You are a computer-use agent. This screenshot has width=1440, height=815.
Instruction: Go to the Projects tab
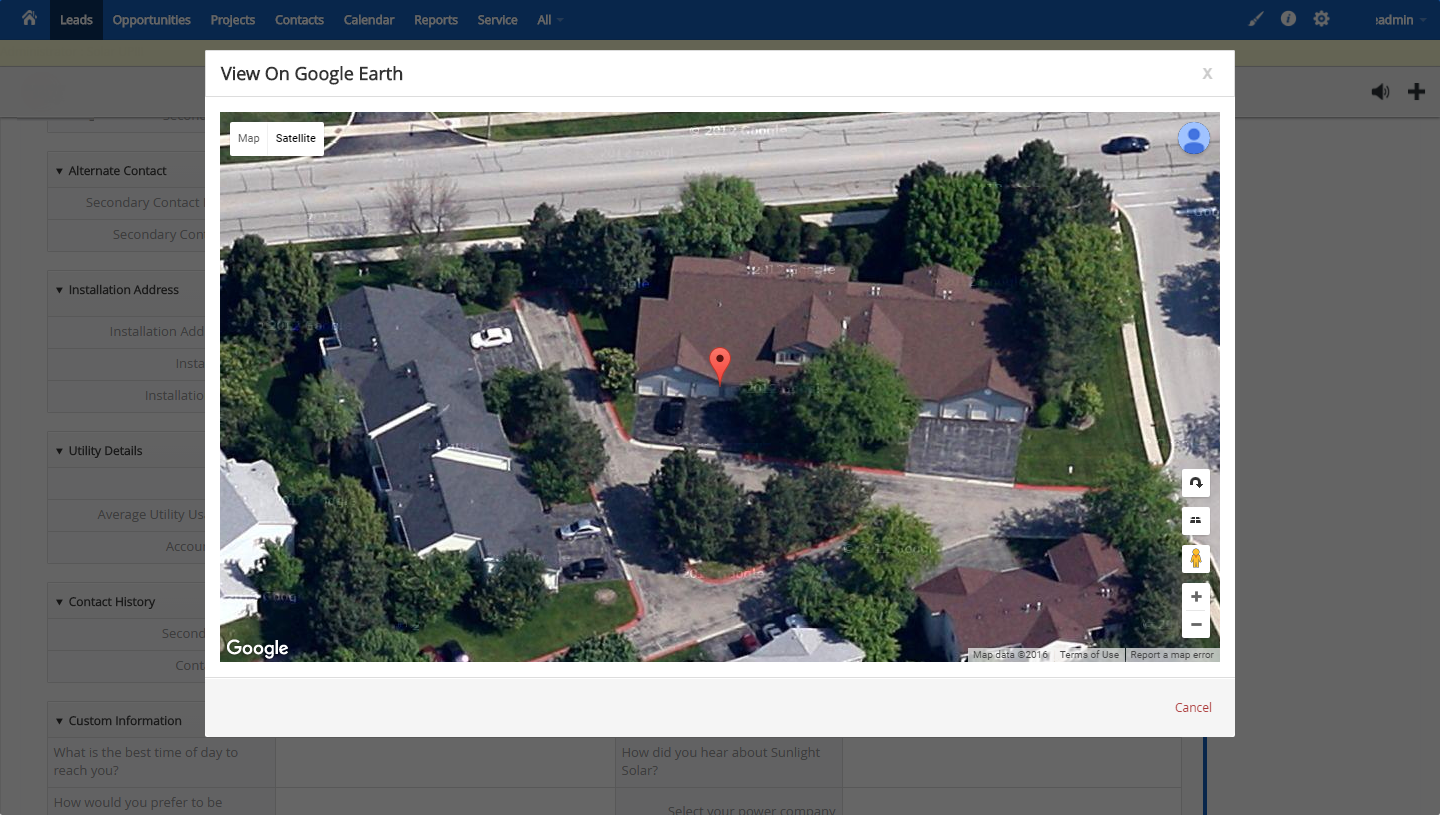(233, 20)
